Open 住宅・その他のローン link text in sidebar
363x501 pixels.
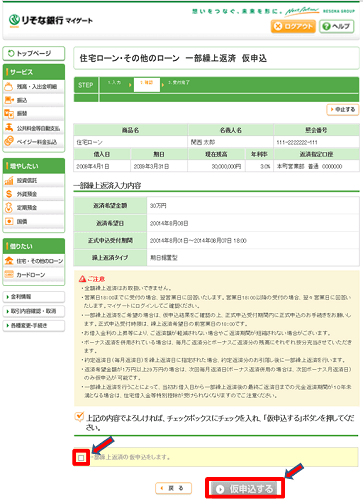(x=40, y=261)
